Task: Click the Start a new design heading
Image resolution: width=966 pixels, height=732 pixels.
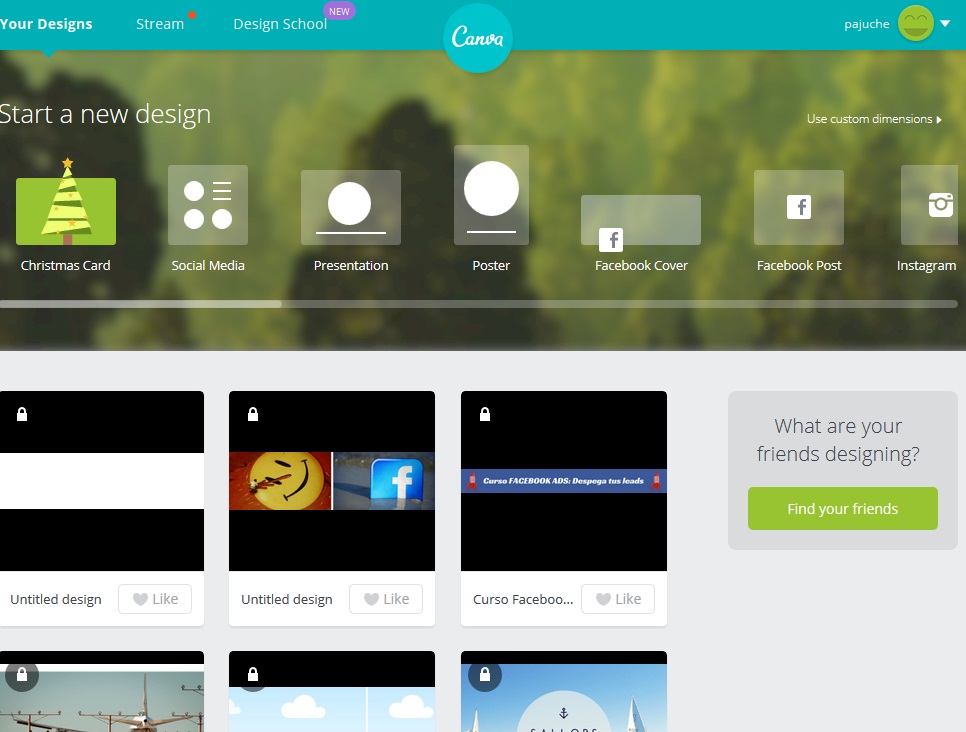Action: [x=105, y=114]
